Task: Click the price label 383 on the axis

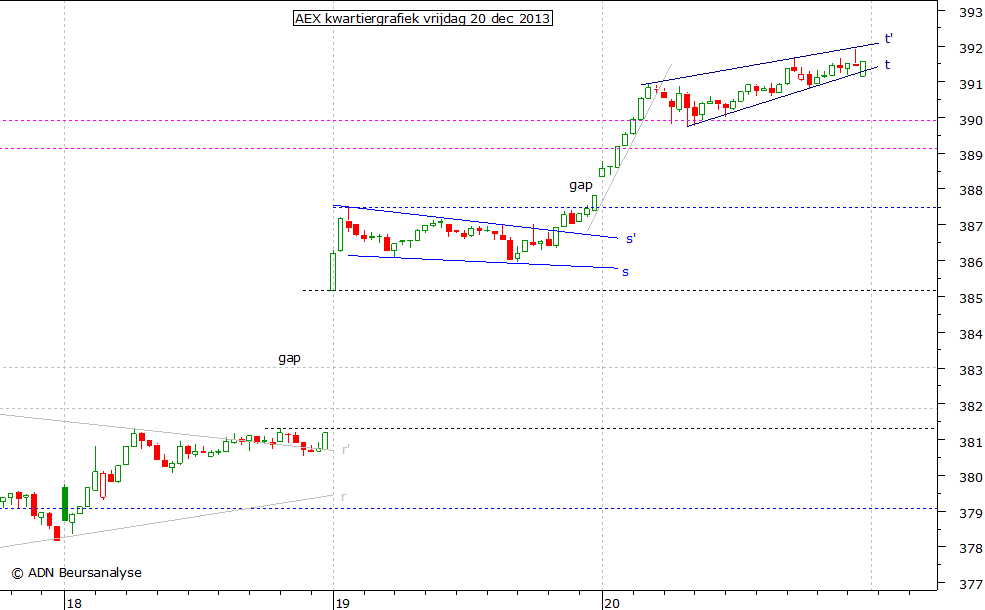Action: (x=971, y=370)
